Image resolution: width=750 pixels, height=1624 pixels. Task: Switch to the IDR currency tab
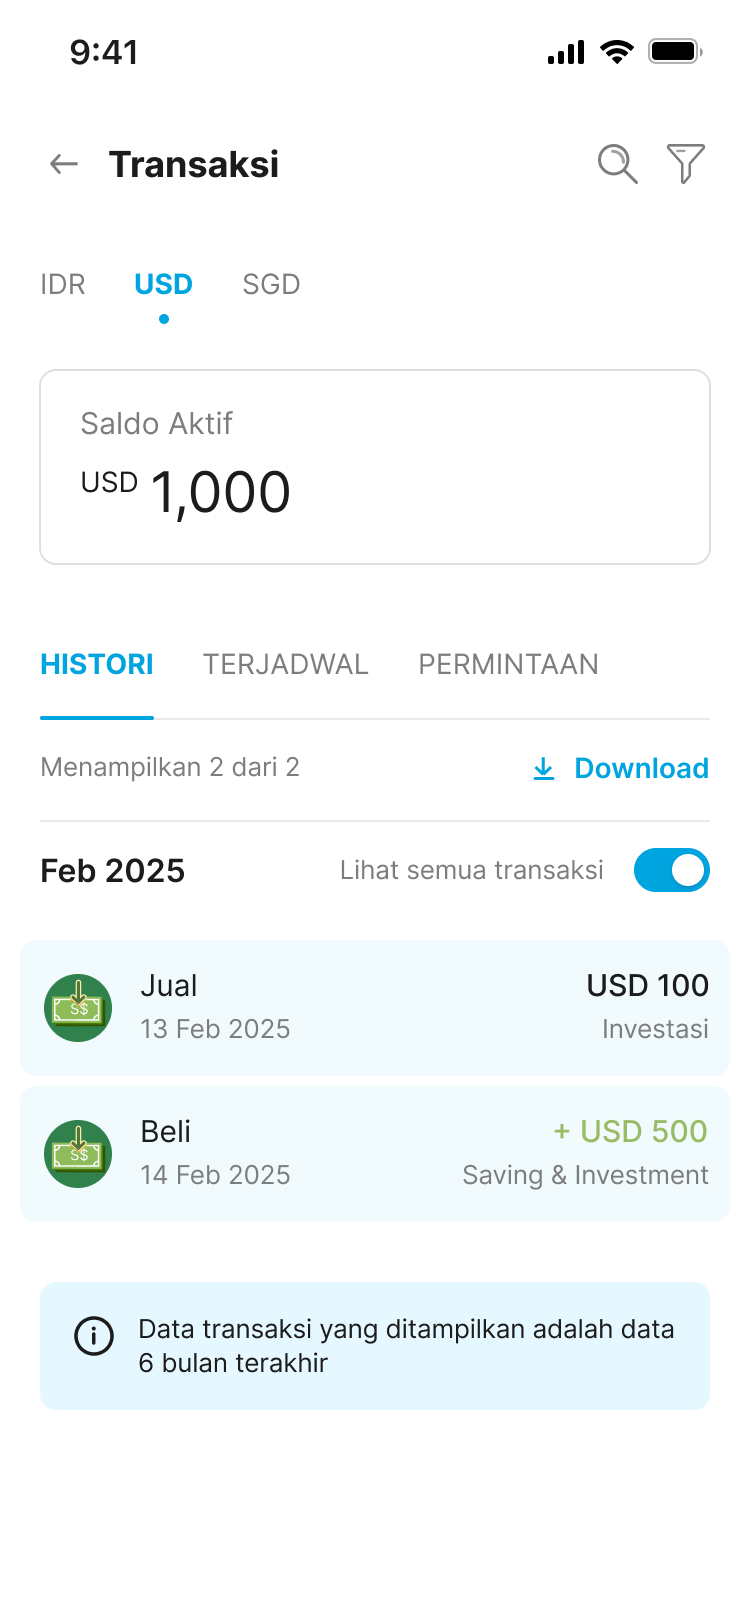click(x=63, y=285)
